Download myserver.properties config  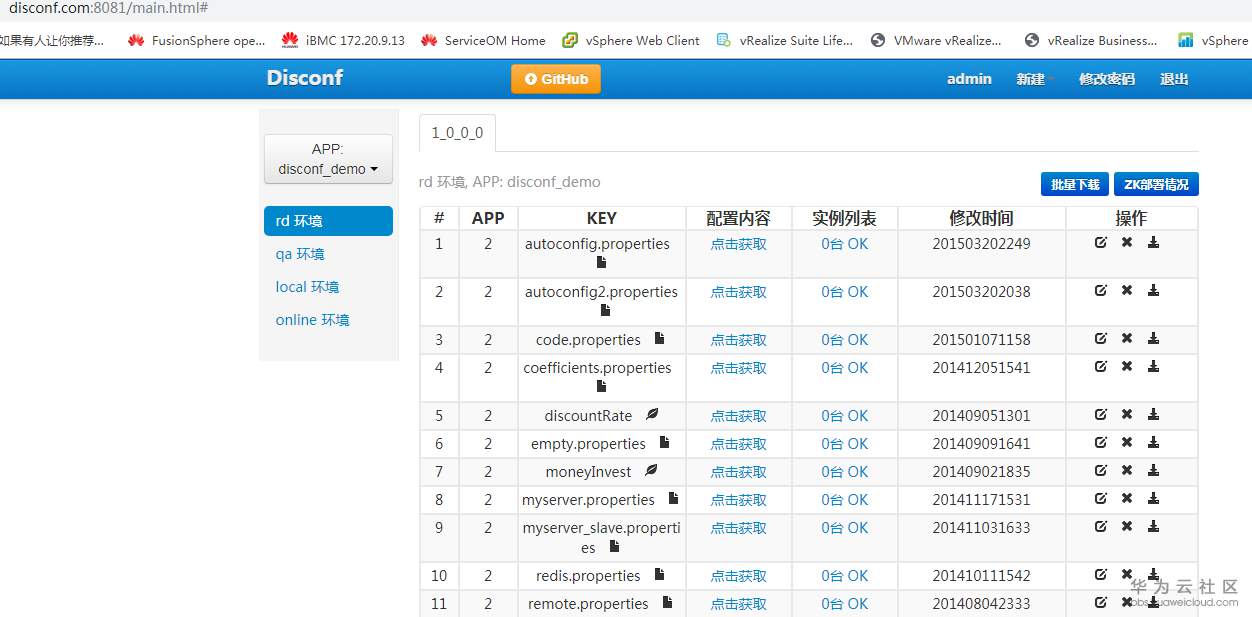click(x=1153, y=498)
